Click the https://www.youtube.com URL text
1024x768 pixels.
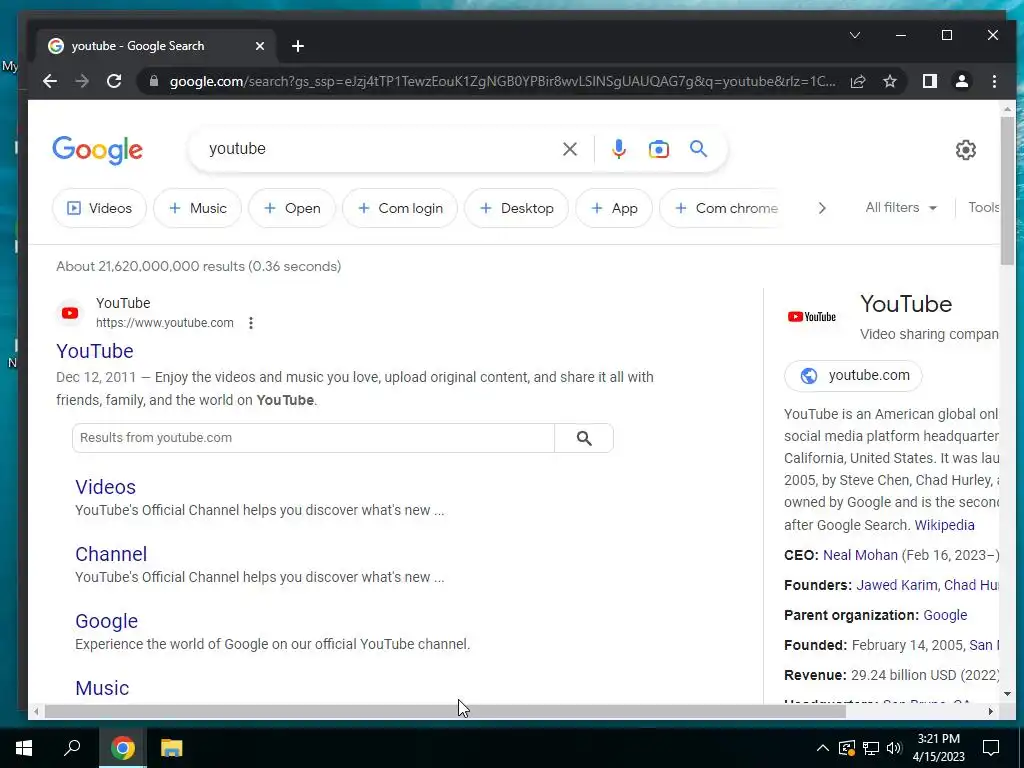[165, 323]
